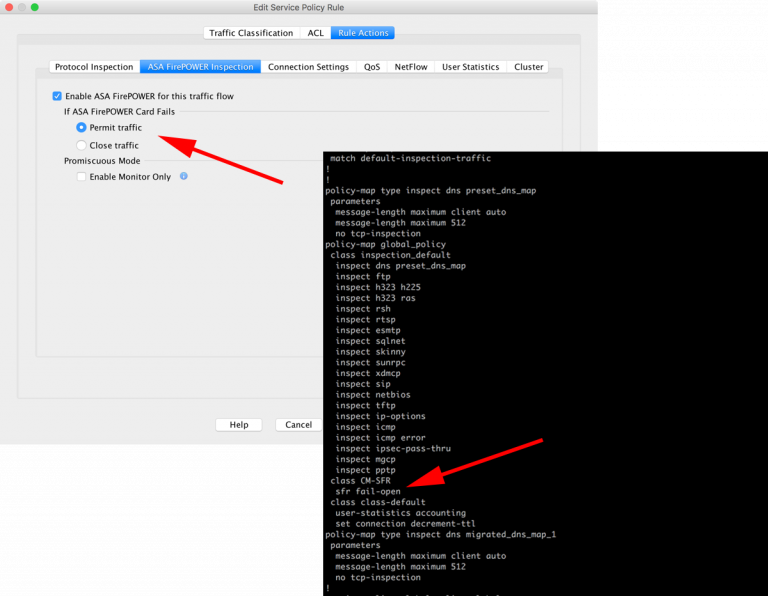Screen dimensions: 768x596
Task: Minimize window with the yellow button
Action: tap(22, 7)
